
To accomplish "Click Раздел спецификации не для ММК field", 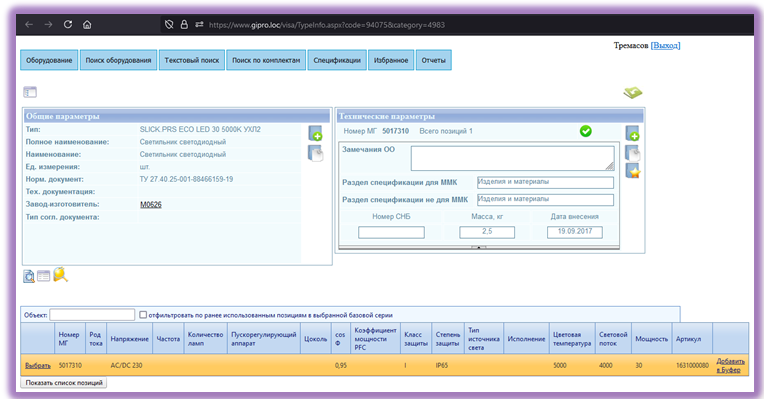I will (x=545, y=200).
